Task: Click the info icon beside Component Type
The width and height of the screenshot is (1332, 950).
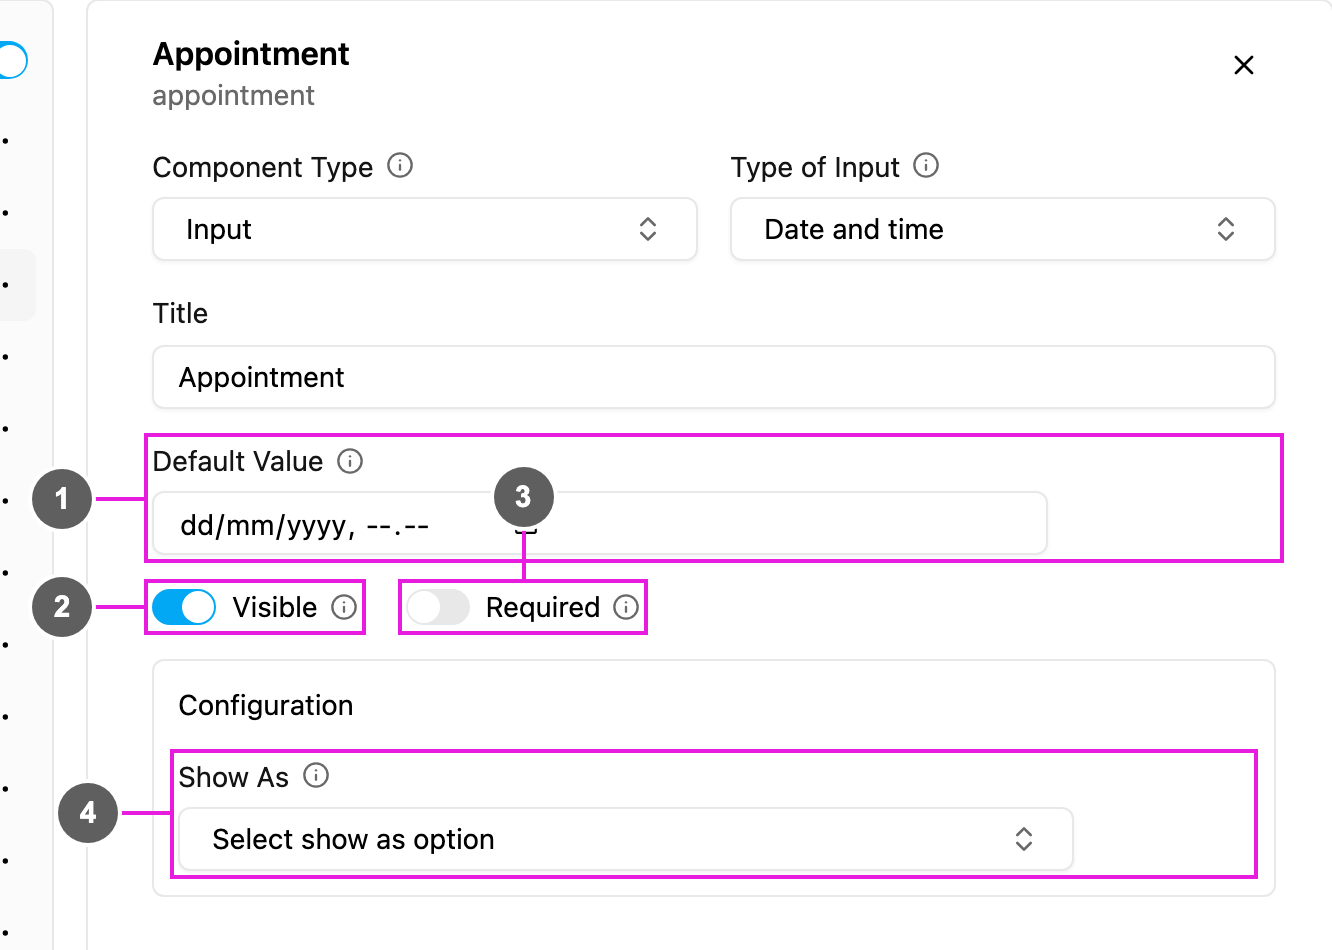Action: [x=400, y=166]
